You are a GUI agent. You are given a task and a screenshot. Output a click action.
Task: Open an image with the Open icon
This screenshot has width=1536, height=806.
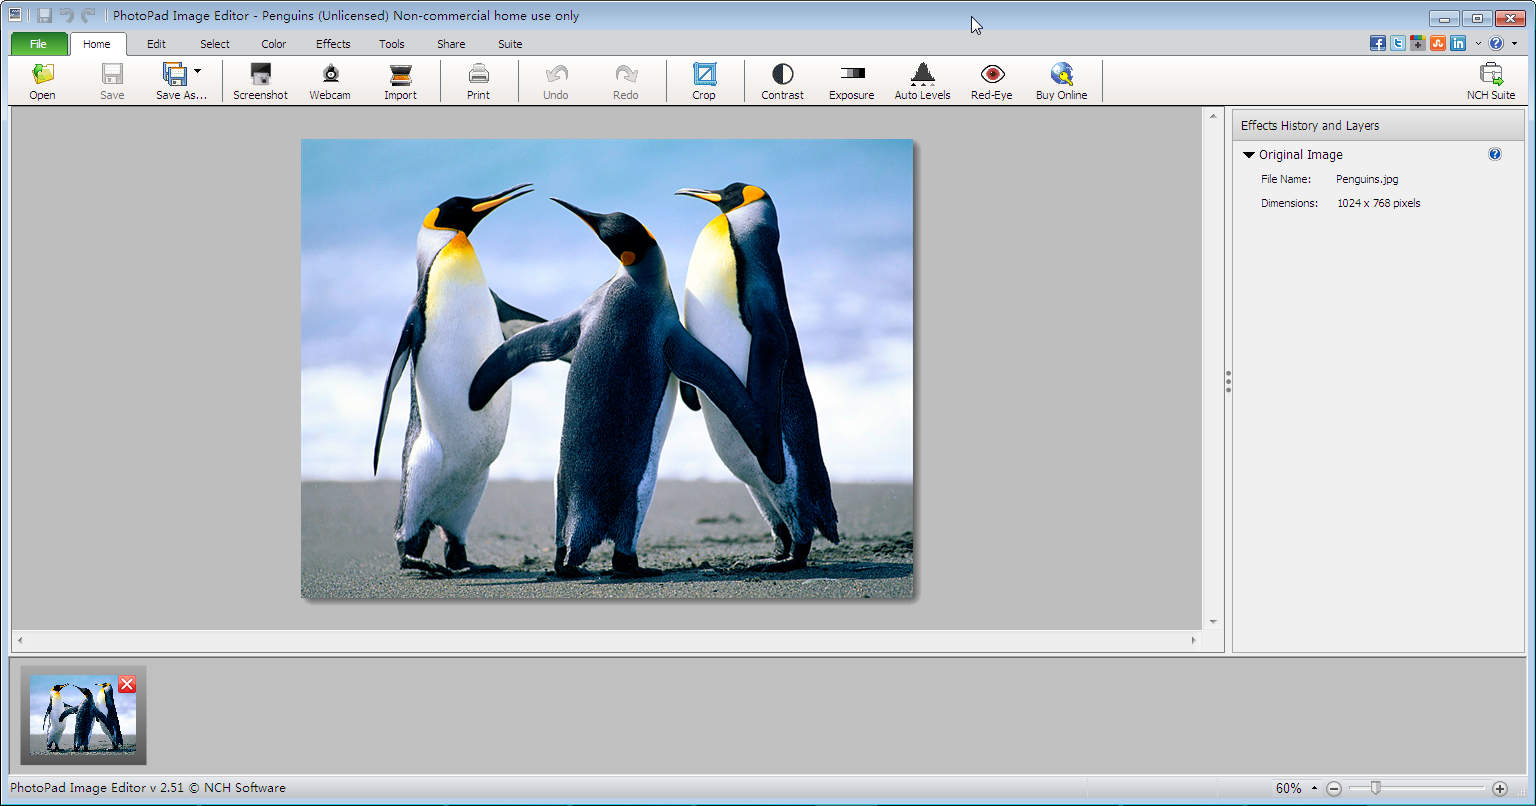[42, 81]
